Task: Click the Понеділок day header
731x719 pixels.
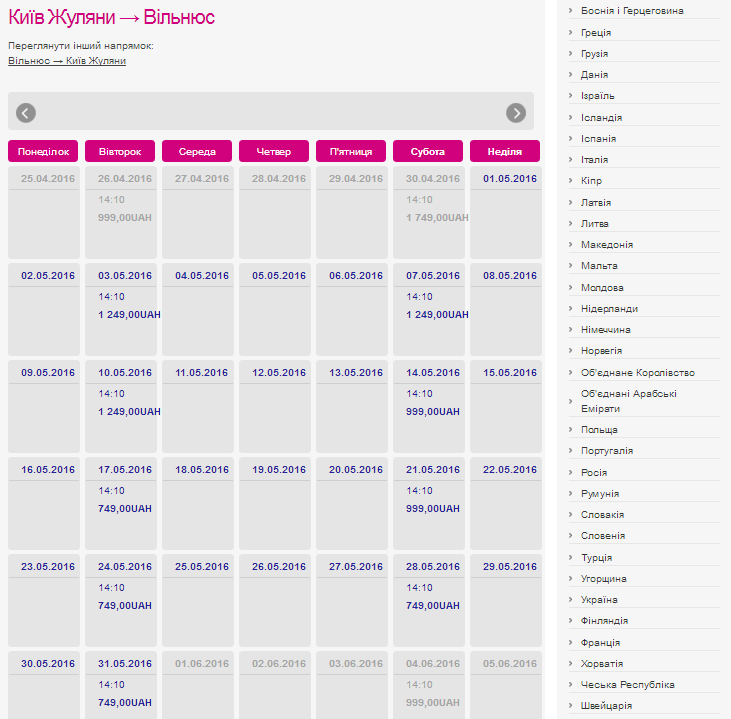Action: click(x=43, y=151)
